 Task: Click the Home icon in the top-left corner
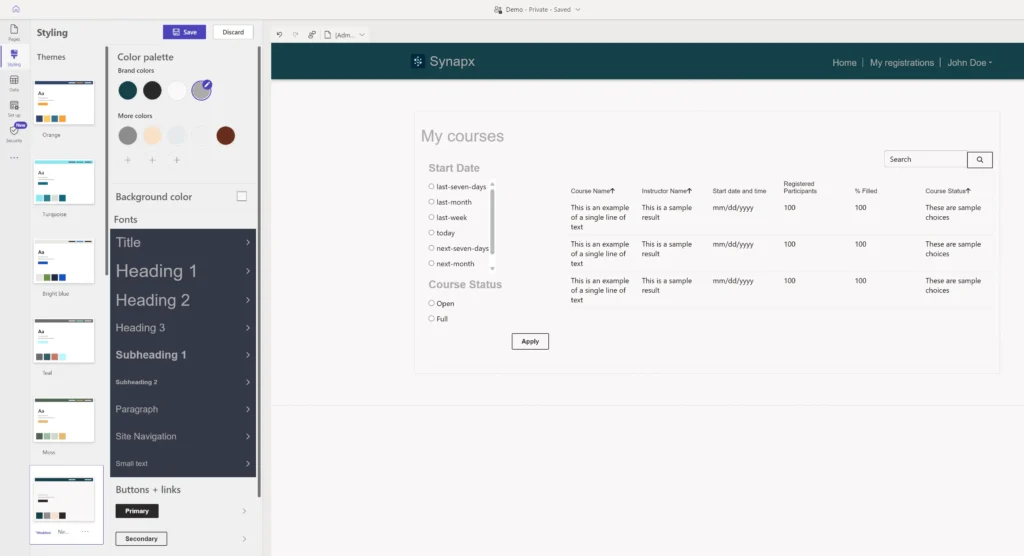tap(15, 9)
